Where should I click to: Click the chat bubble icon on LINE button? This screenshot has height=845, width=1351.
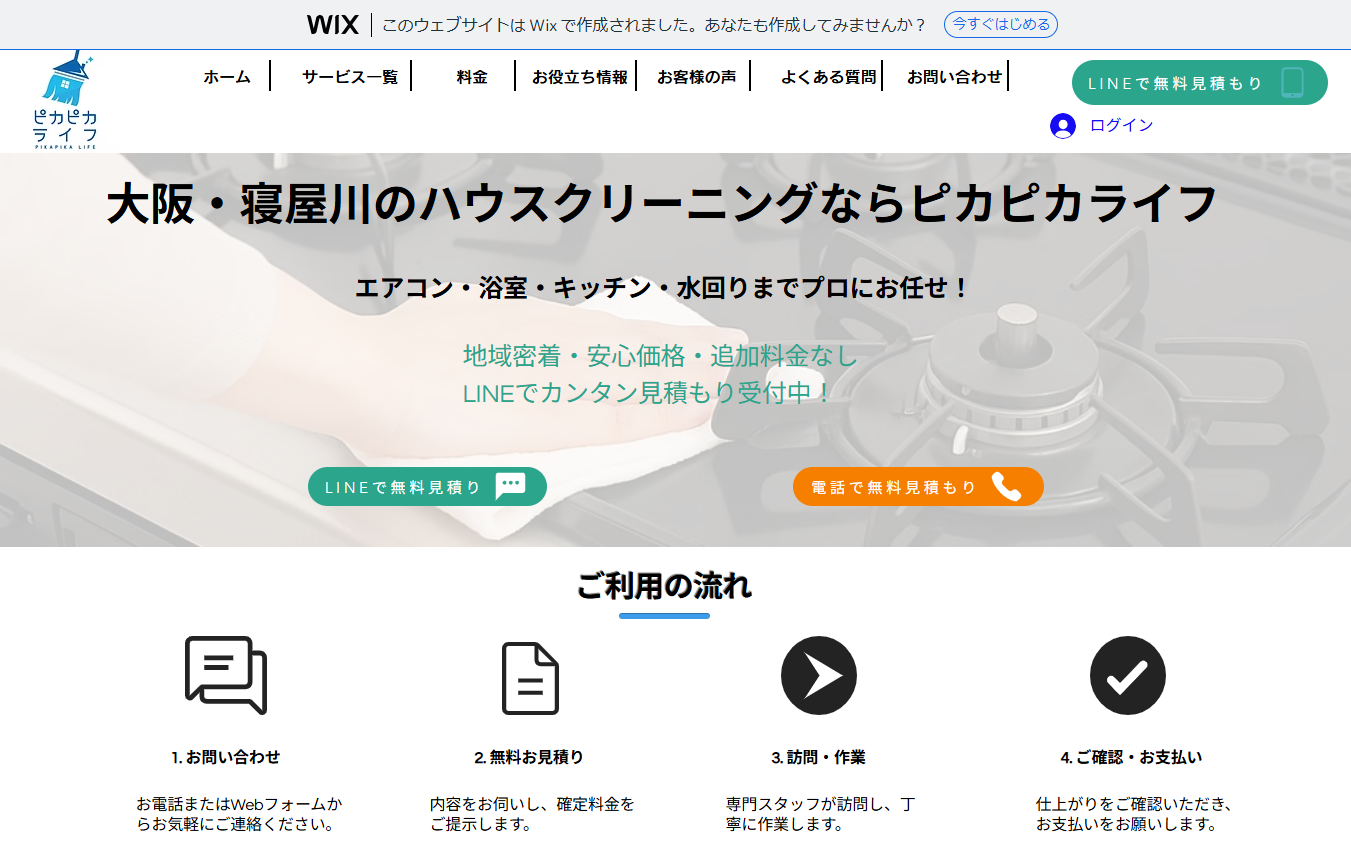510,486
